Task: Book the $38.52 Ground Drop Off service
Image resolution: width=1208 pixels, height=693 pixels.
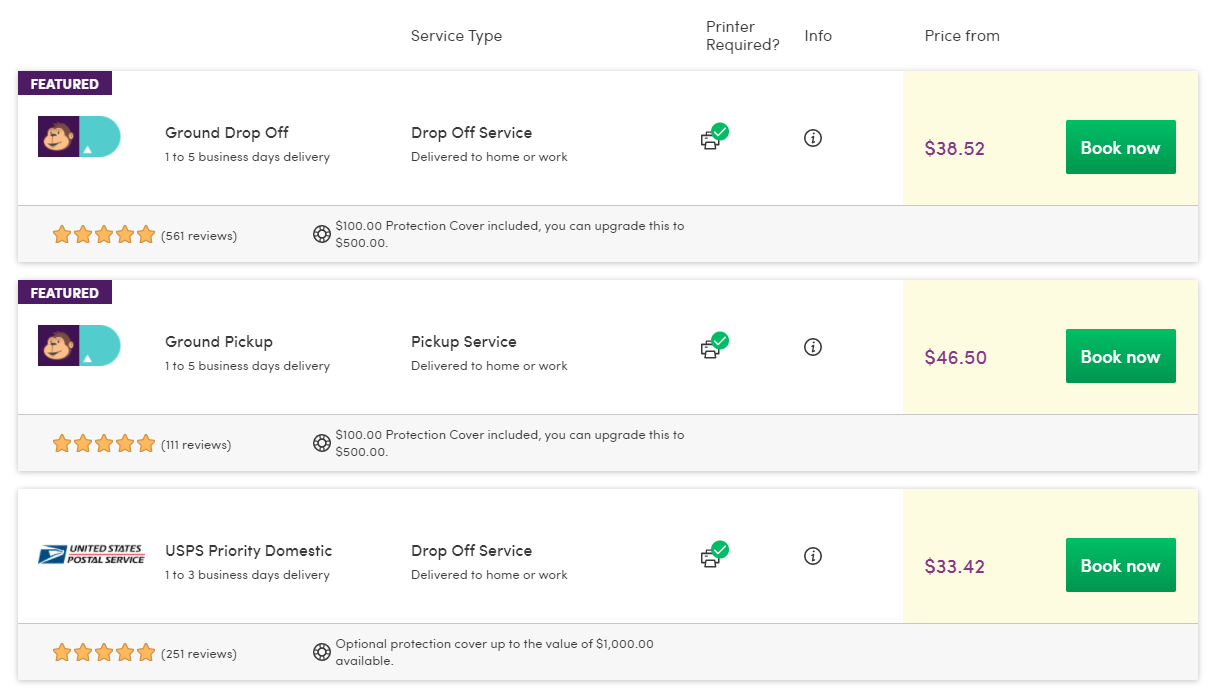Action: 1120,148
